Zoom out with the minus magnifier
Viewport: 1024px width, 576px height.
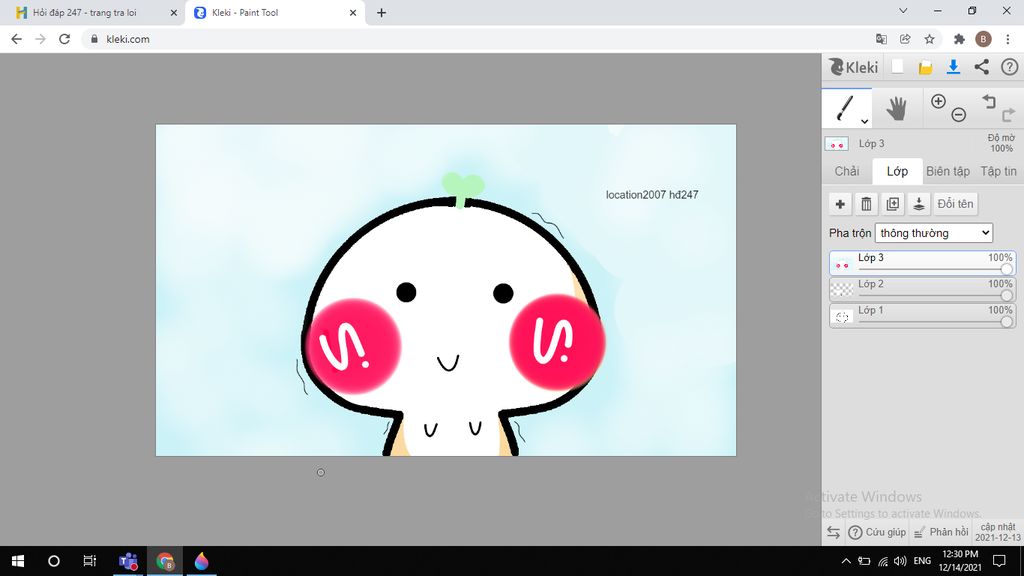(959, 115)
